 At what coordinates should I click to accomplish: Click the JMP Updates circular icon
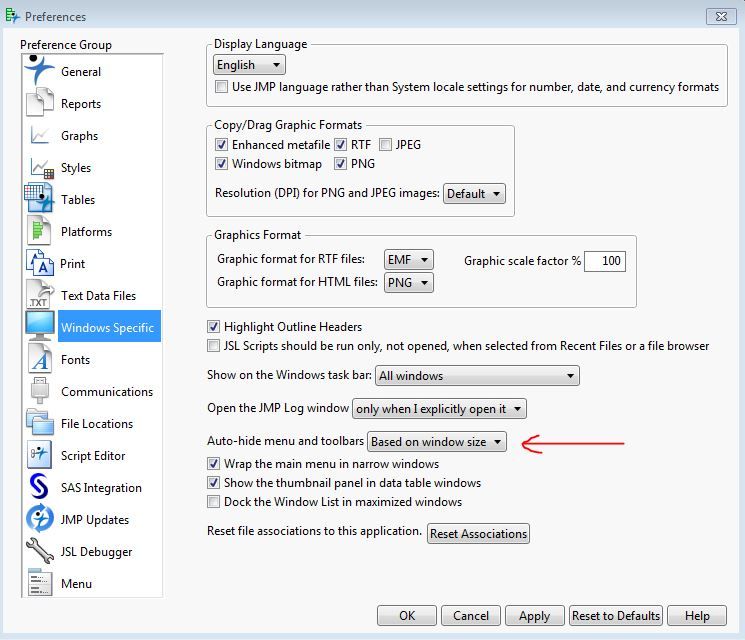[40, 518]
